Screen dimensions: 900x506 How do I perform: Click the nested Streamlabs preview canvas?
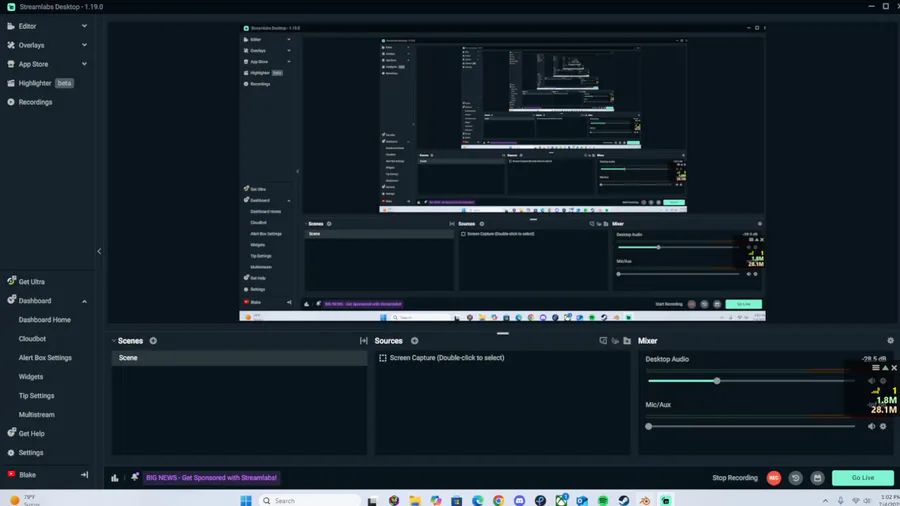502,172
